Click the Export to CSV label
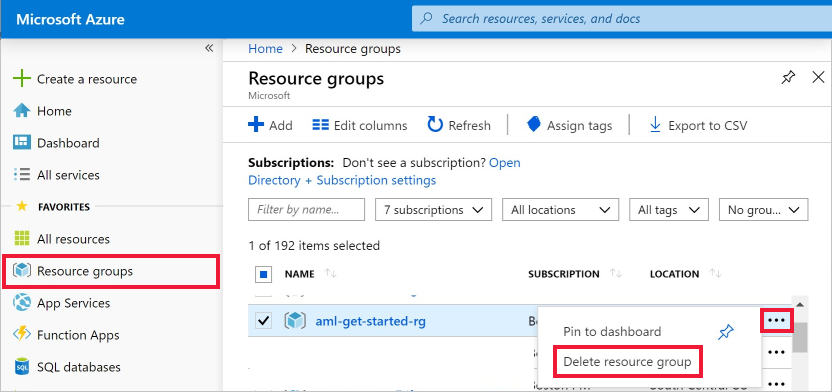The image size is (832, 392). [707, 126]
